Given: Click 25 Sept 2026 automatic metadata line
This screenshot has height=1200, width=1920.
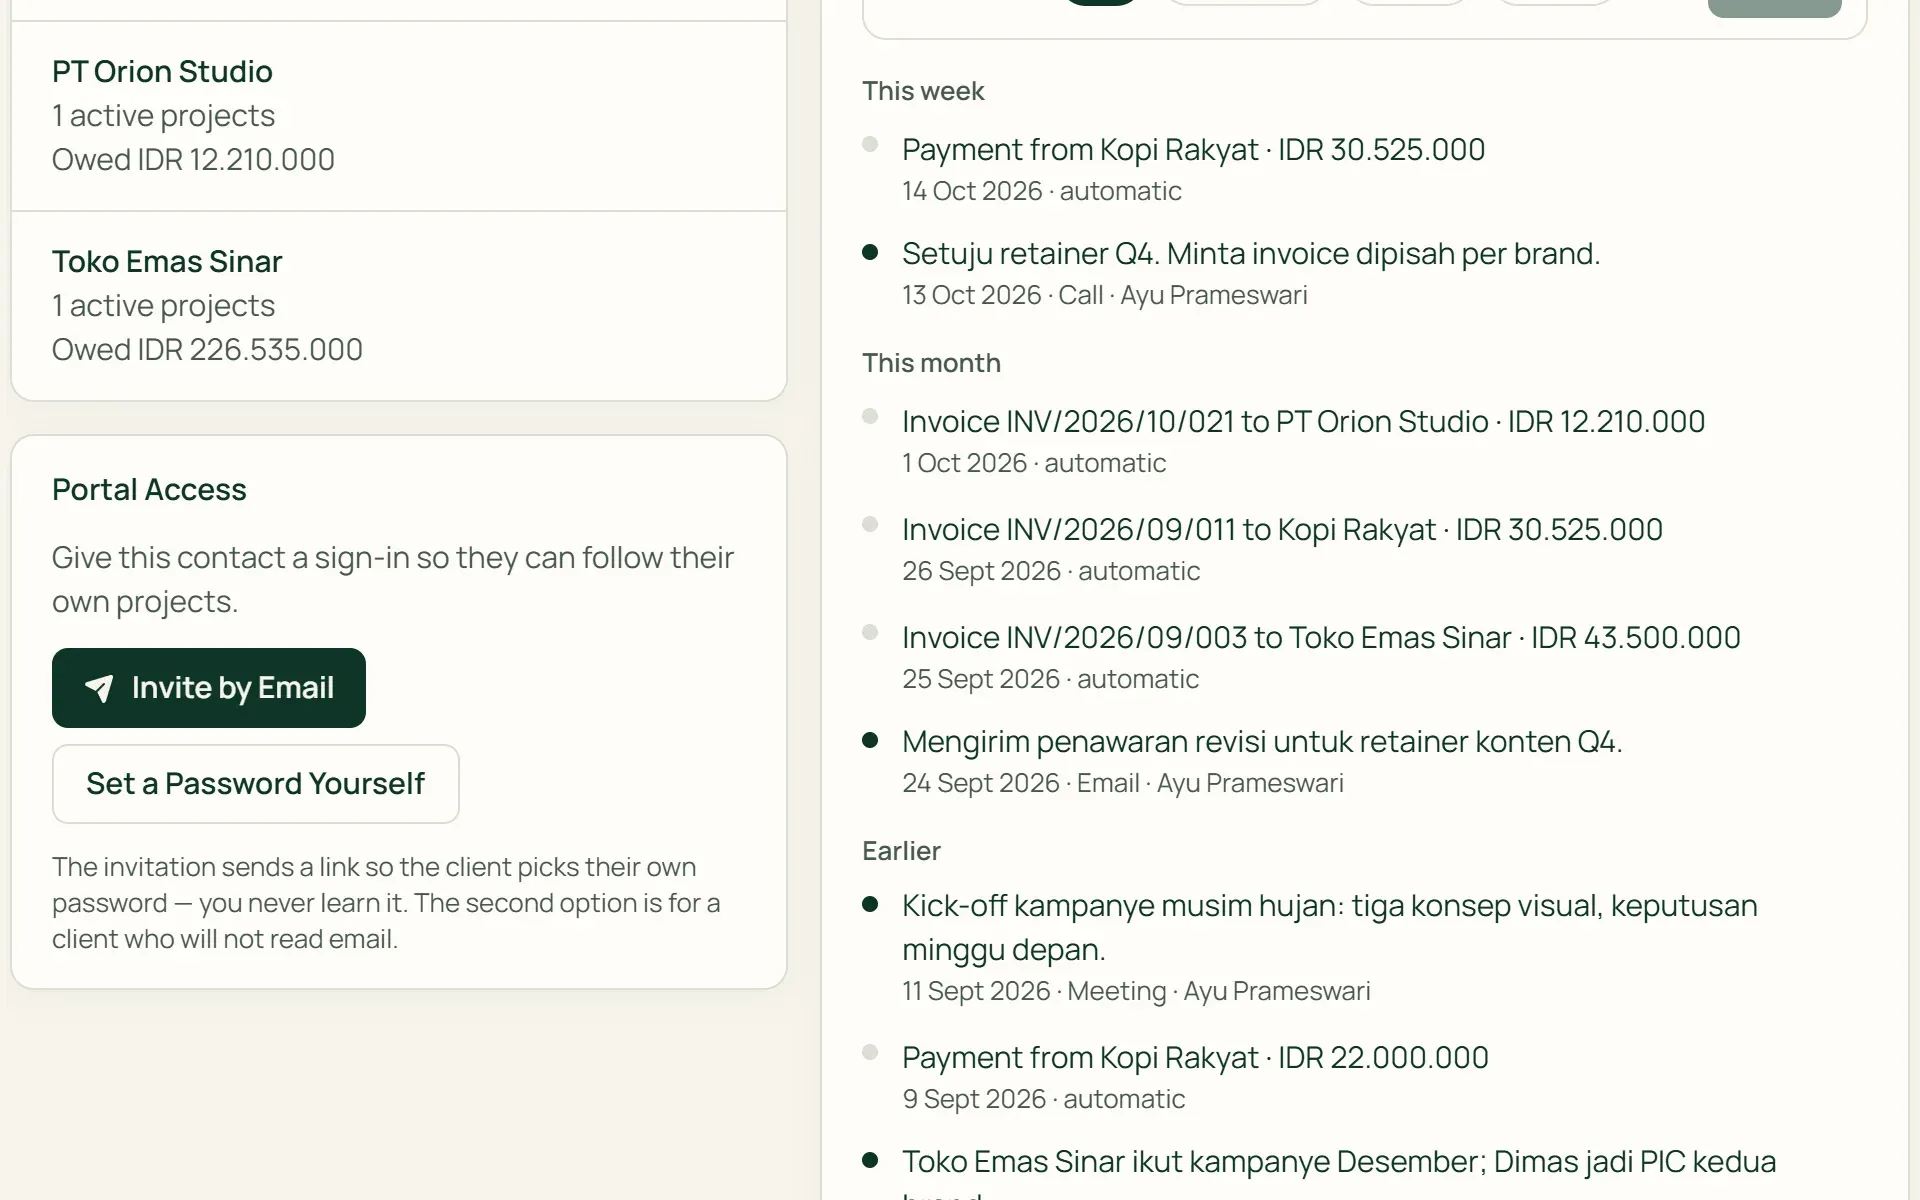Looking at the screenshot, I should coord(1050,680).
